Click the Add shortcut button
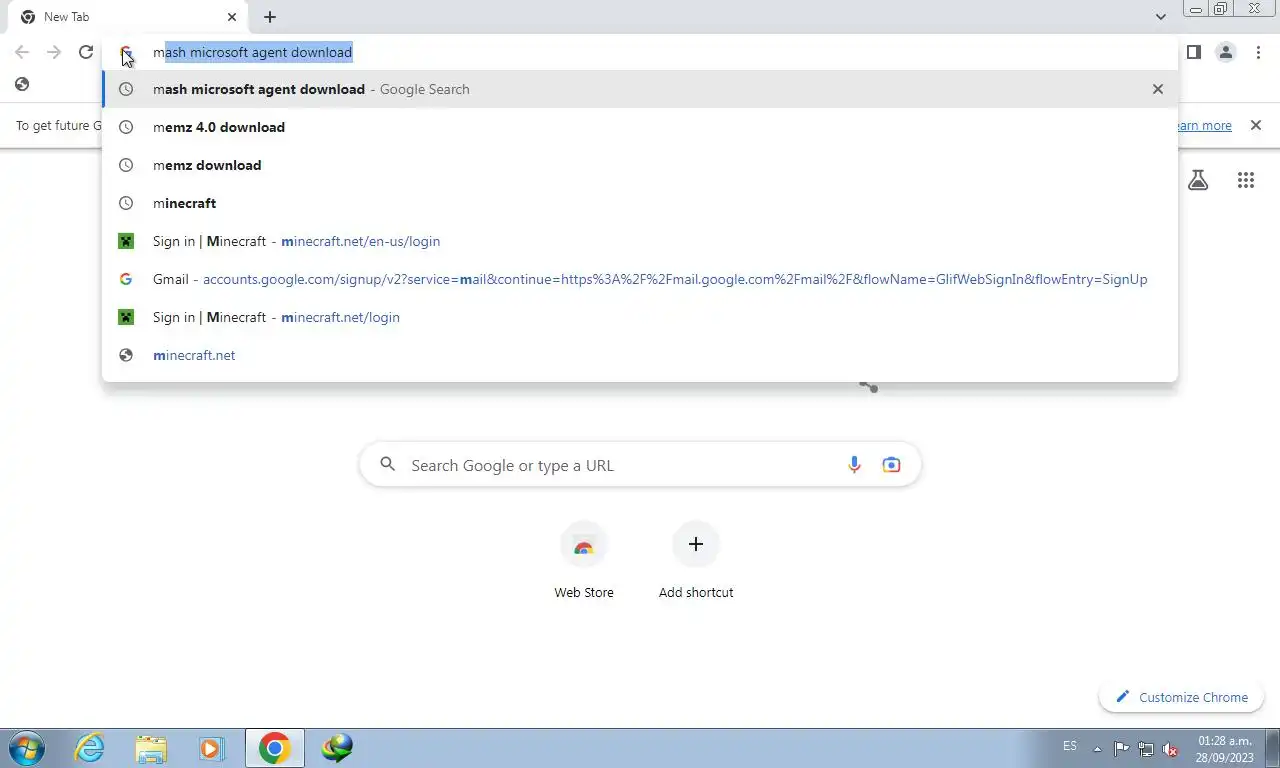Image resolution: width=1280 pixels, height=768 pixels. click(696, 561)
